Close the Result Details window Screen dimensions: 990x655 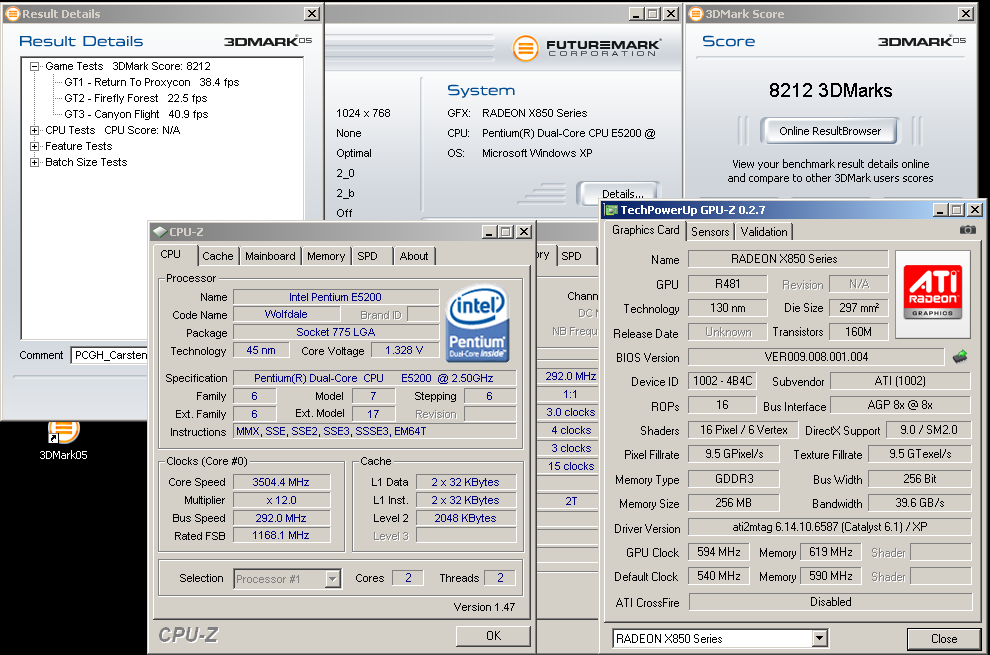click(312, 13)
